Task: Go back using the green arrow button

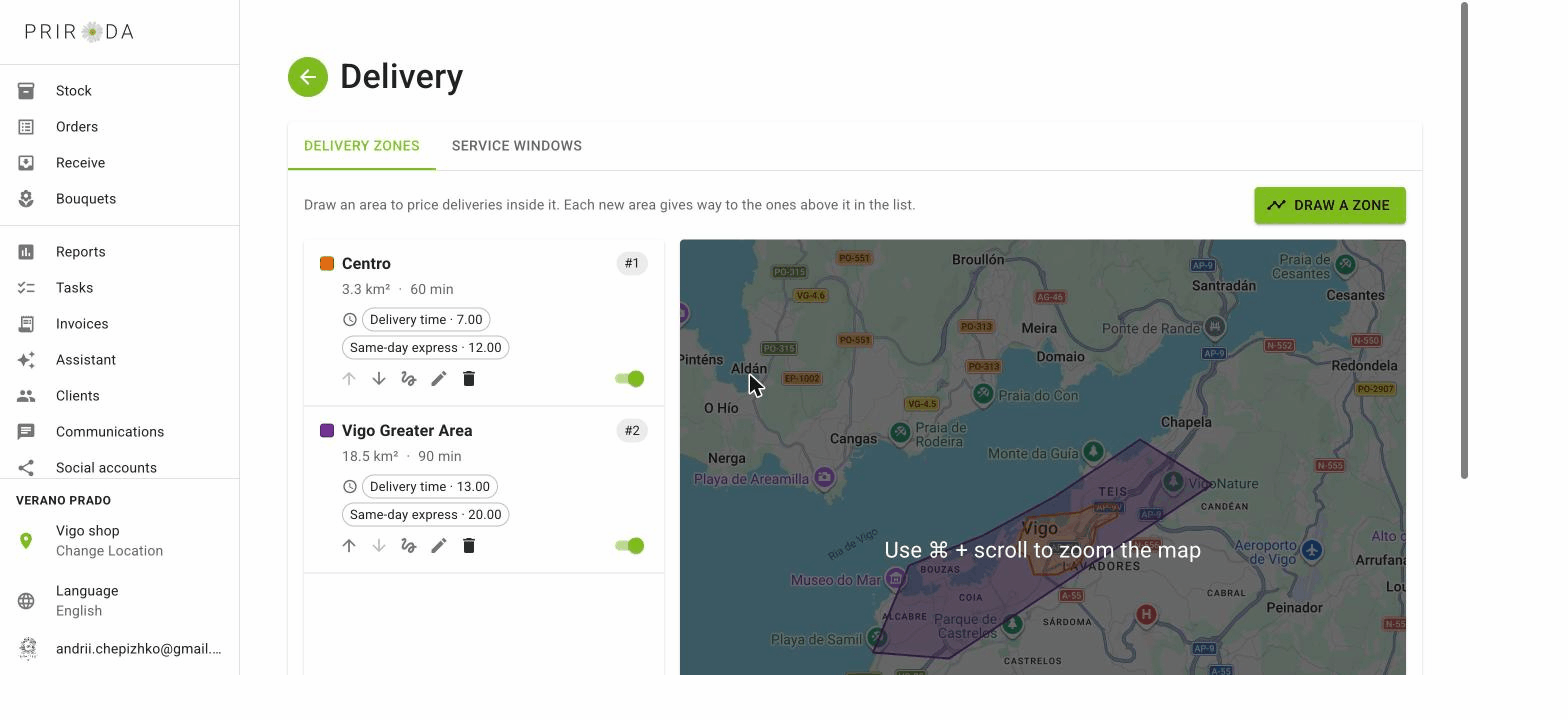Action: coord(308,77)
